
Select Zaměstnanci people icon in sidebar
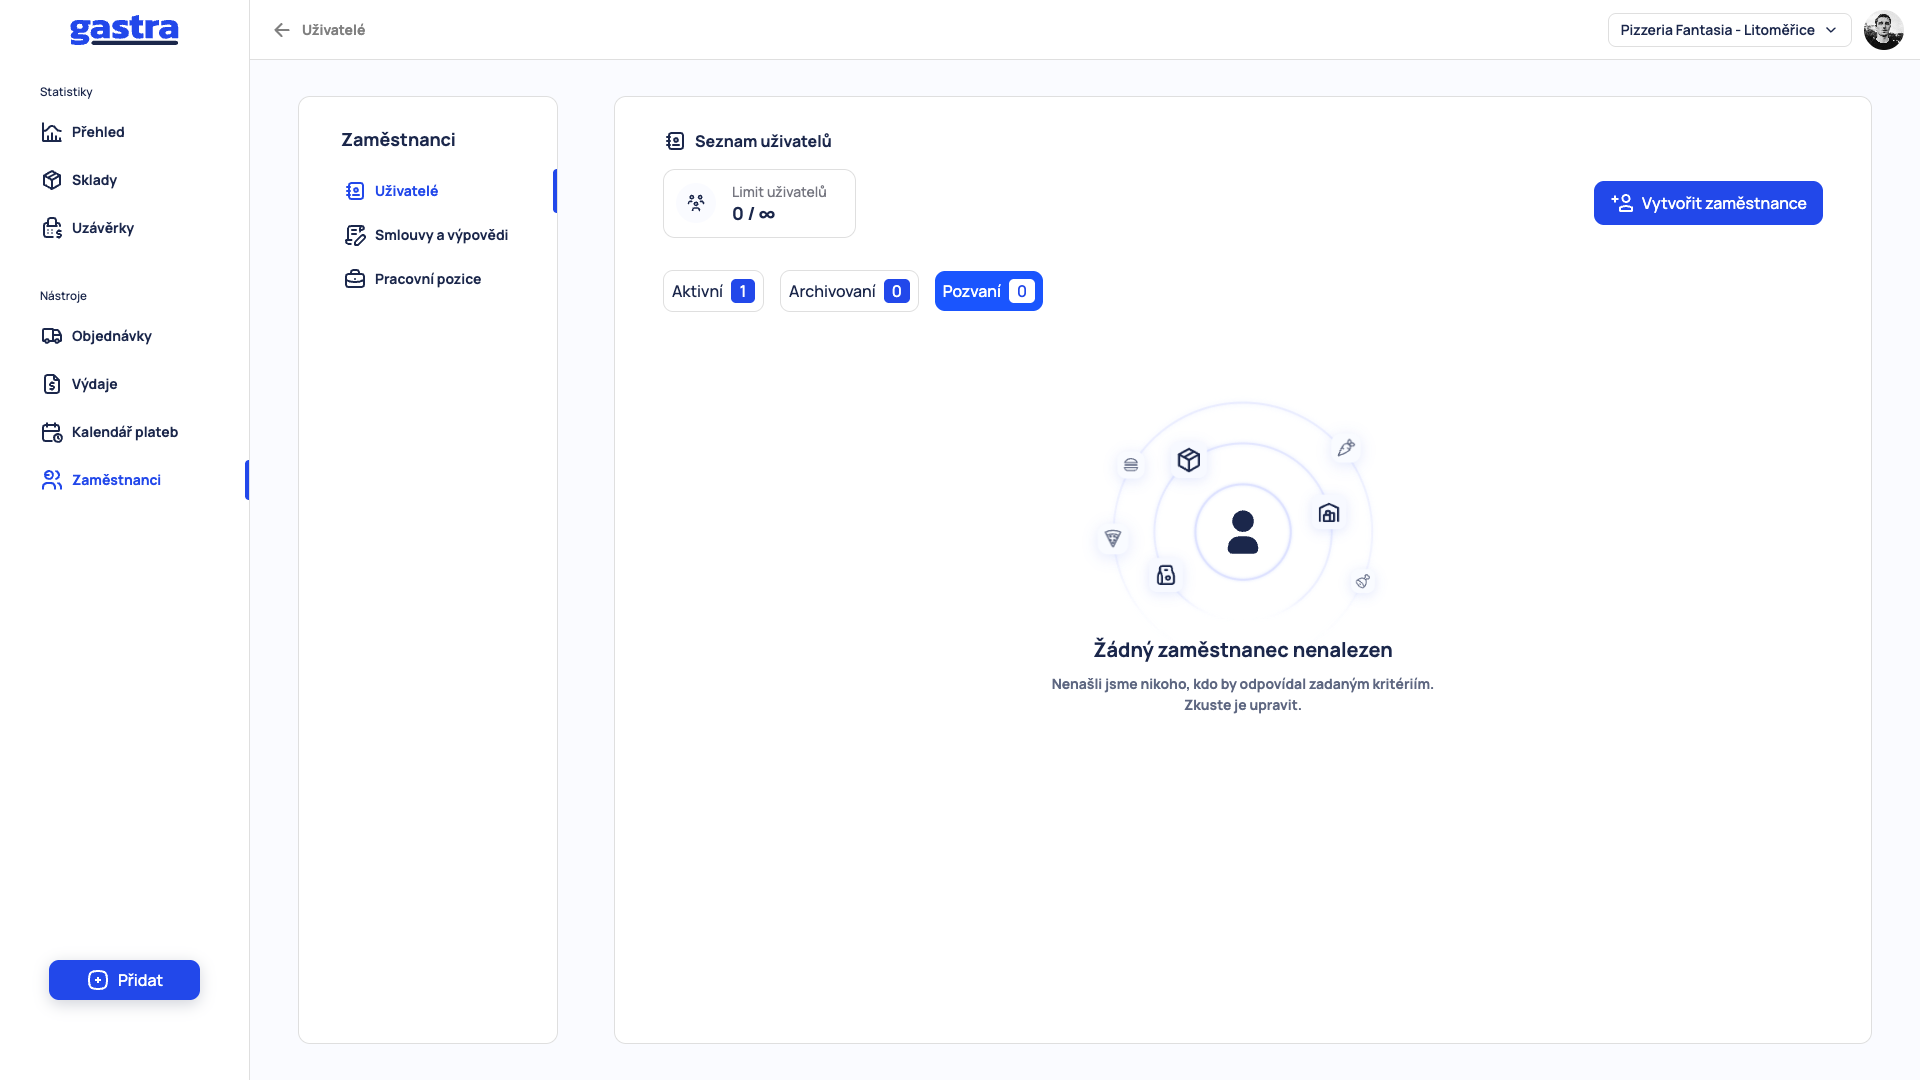52,480
